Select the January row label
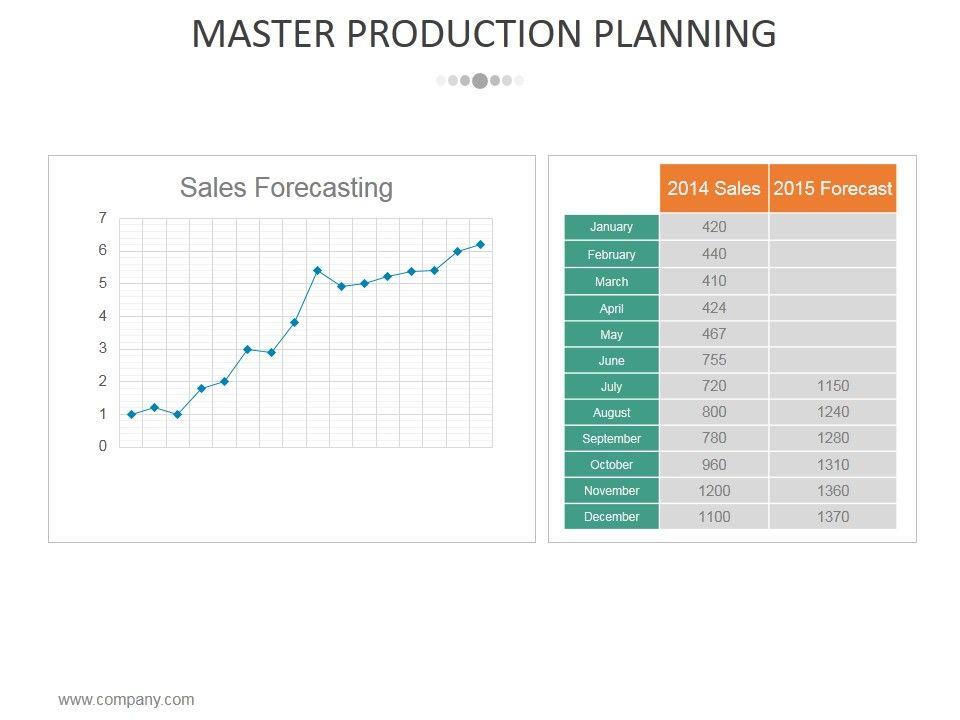Image resolution: width=960 pixels, height=720 pixels. [612, 227]
